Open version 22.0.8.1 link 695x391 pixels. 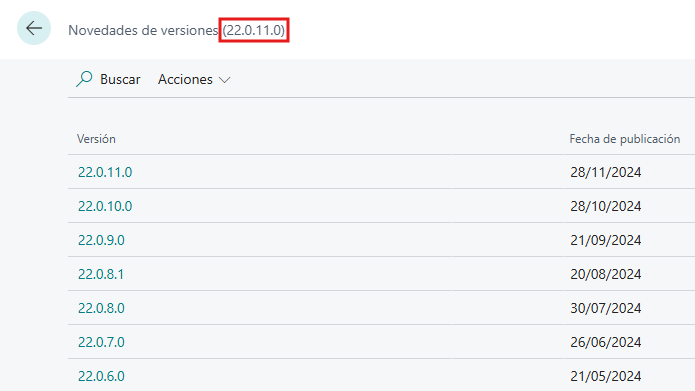click(x=101, y=274)
